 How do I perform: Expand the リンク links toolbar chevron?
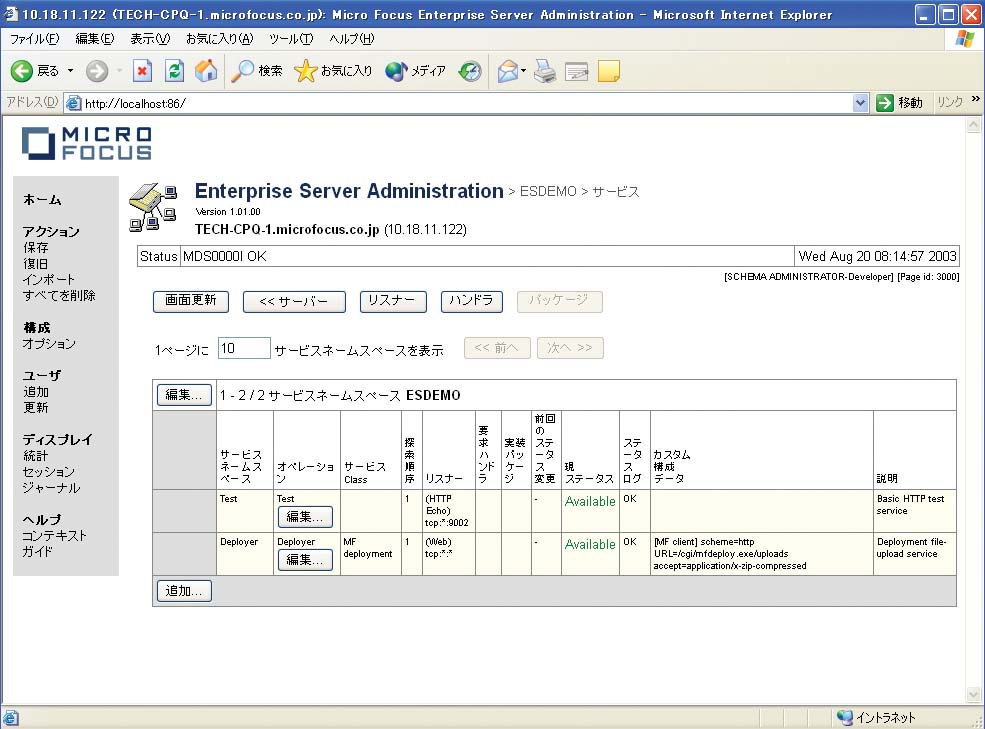tap(976, 99)
